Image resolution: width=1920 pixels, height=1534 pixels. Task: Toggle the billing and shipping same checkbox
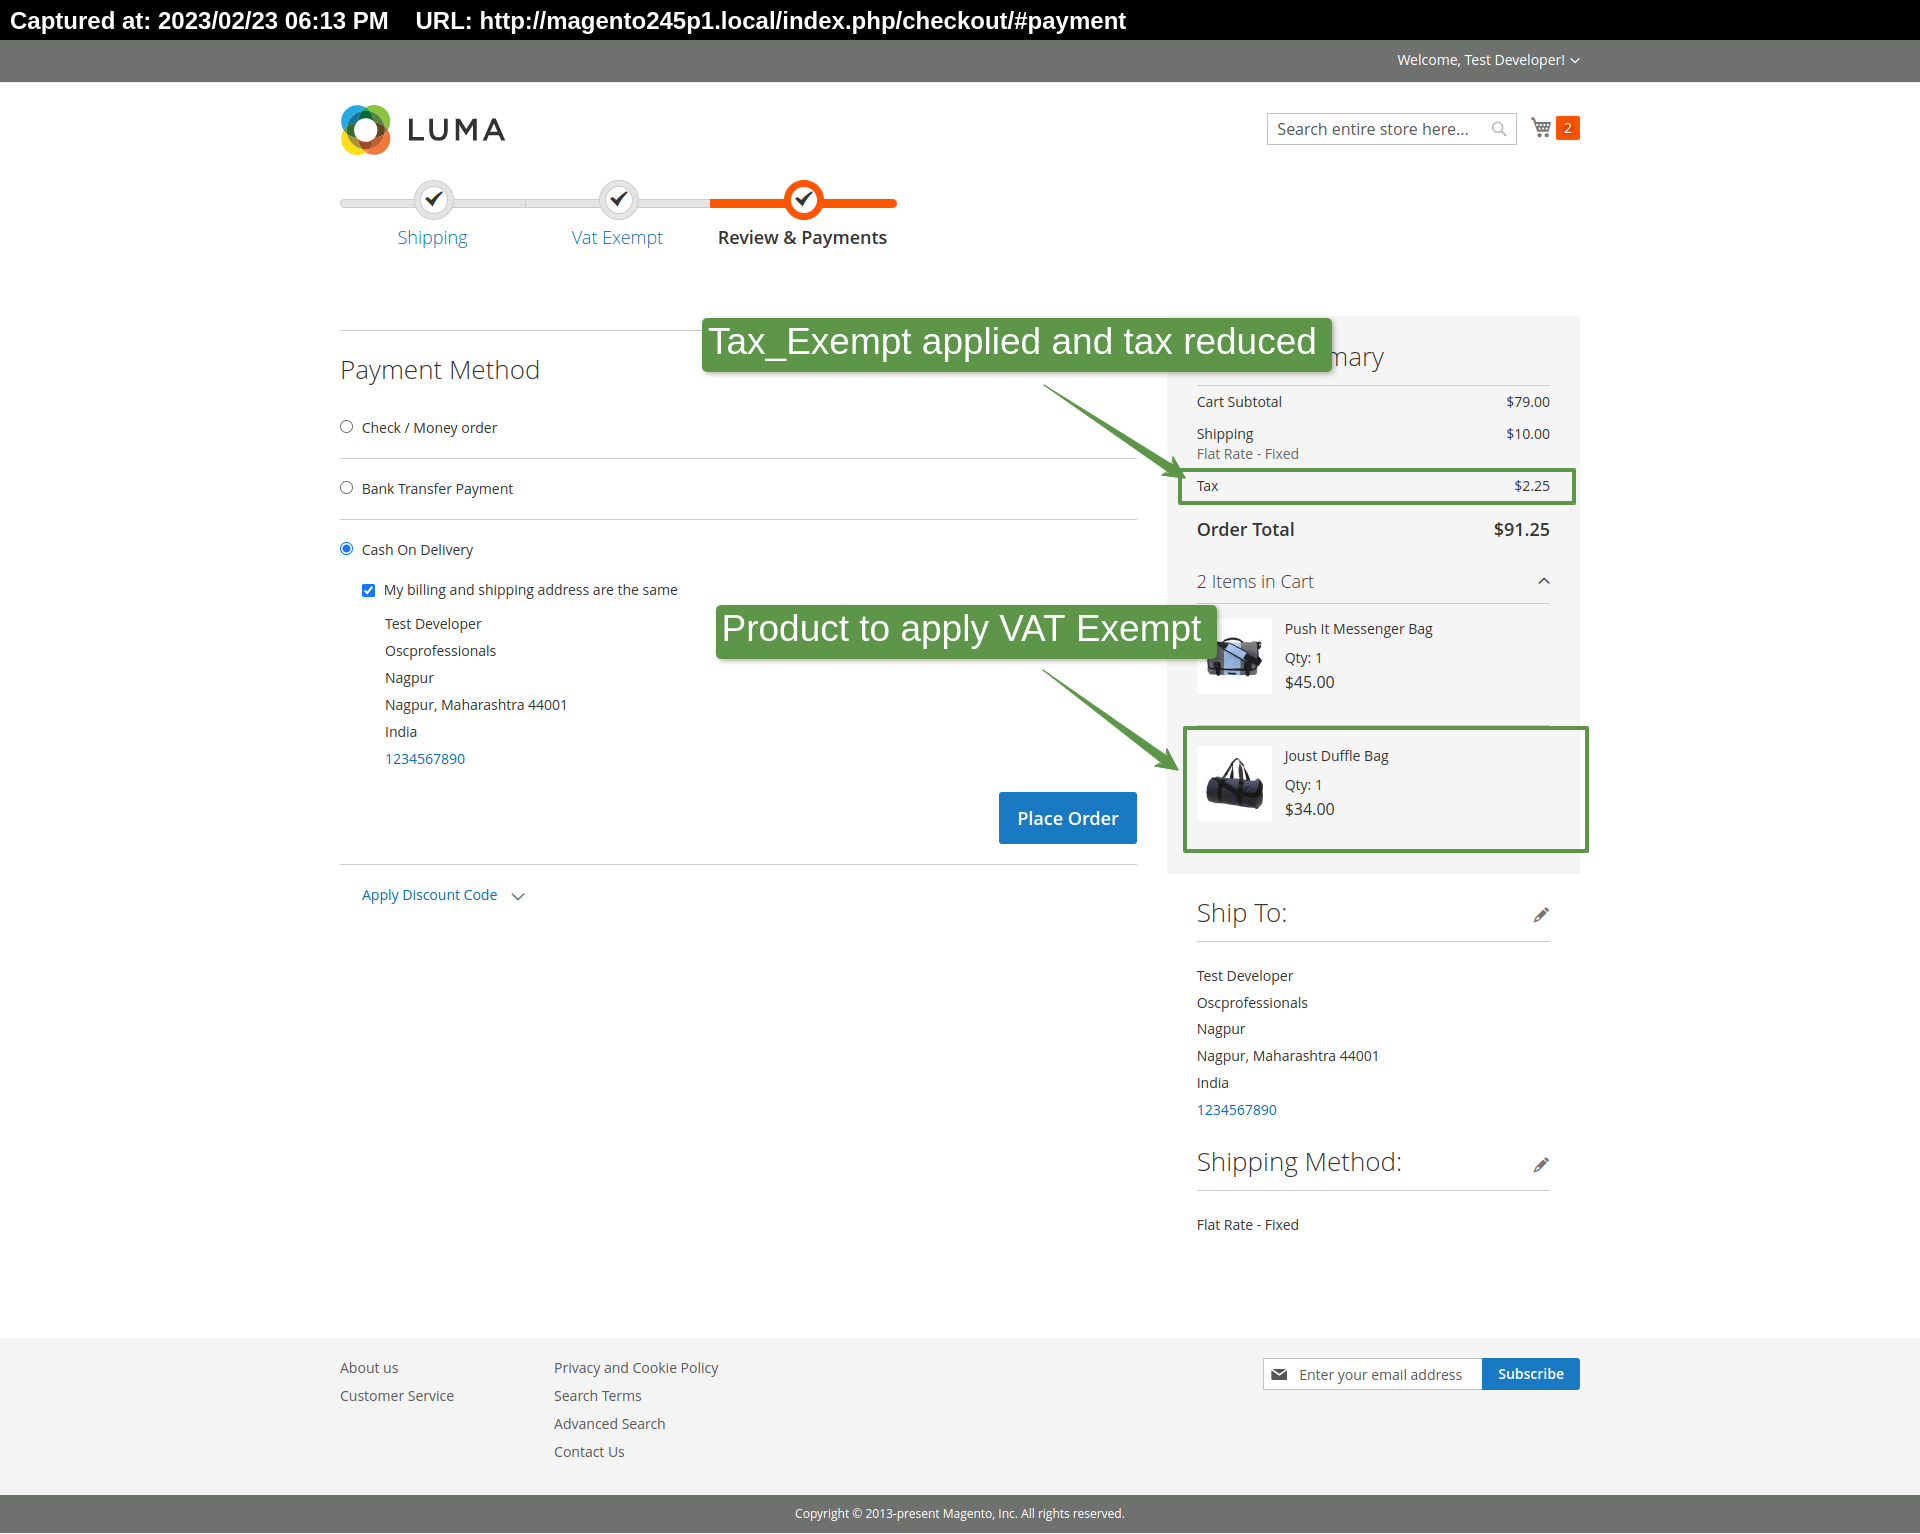coord(369,589)
